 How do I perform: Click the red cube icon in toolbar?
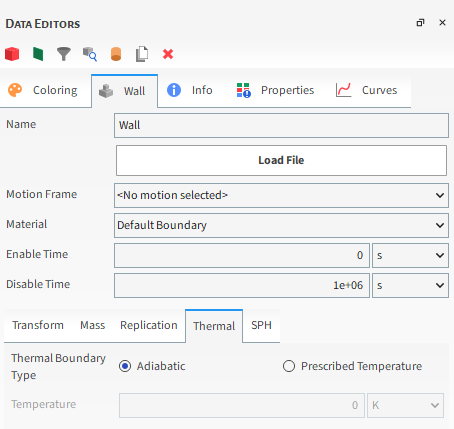coord(12,54)
